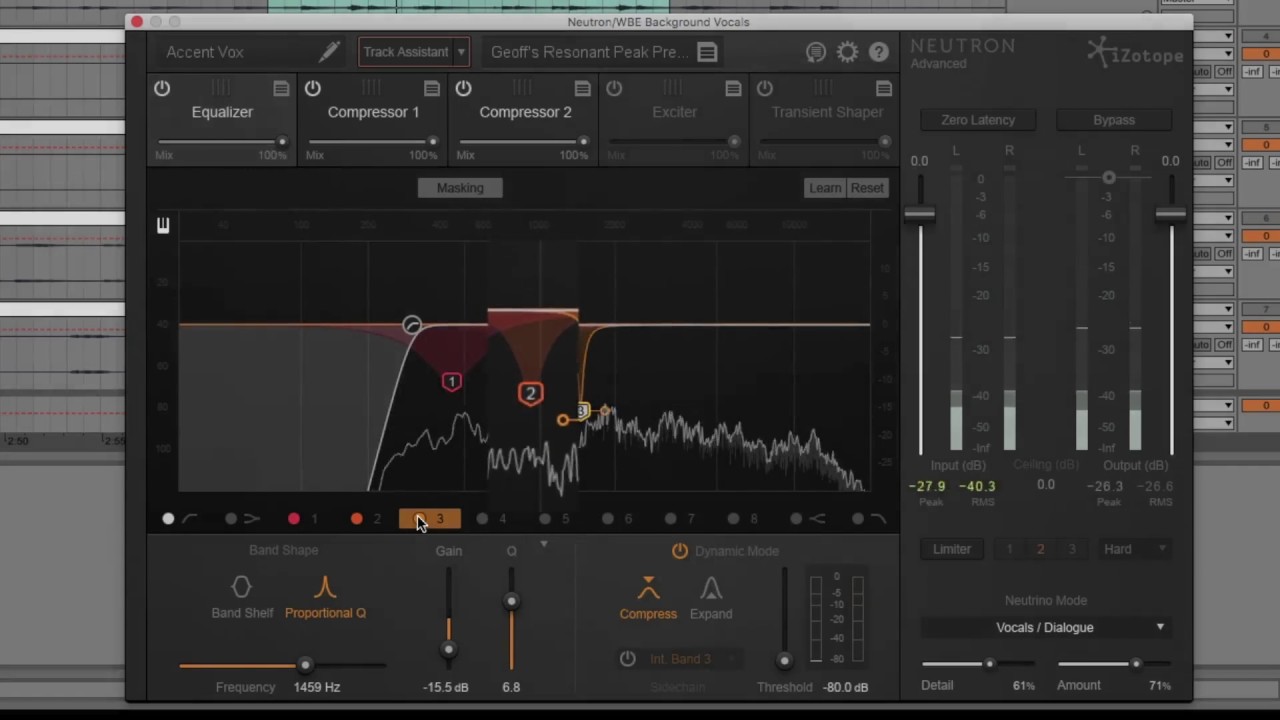Click the Masking button
The width and height of the screenshot is (1280, 720).
click(460, 188)
